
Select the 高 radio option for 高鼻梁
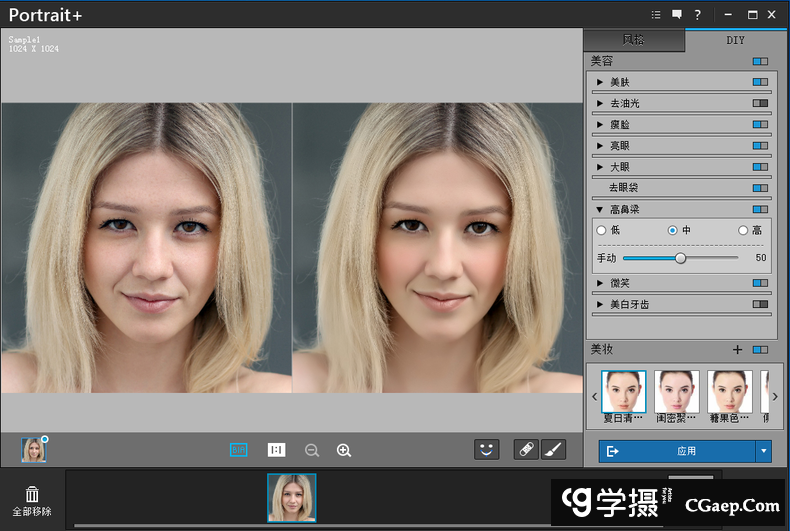coord(743,230)
